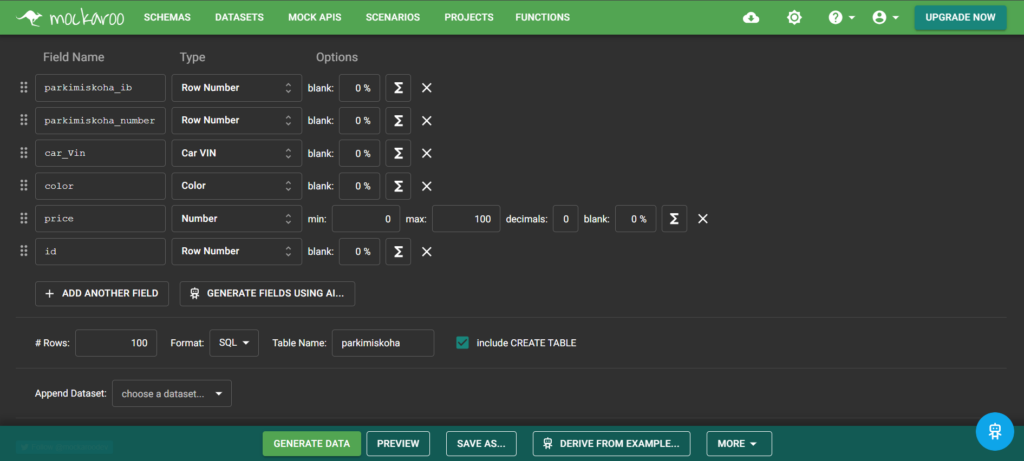Image resolution: width=1024 pixels, height=461 pixels.
Task: Remove the id field
Action: pyautogui.click(x=426, y=251)
